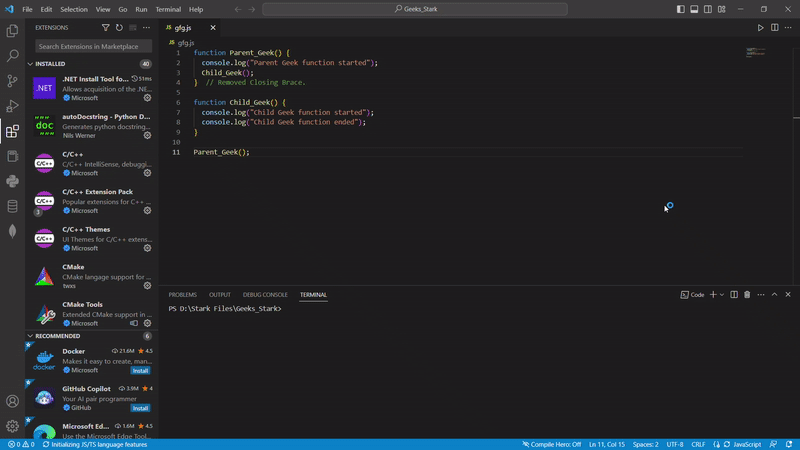Maximize the panel size chevron
Image resolution: width=800 pixels, height=450 pixels.
click(774, 294)
